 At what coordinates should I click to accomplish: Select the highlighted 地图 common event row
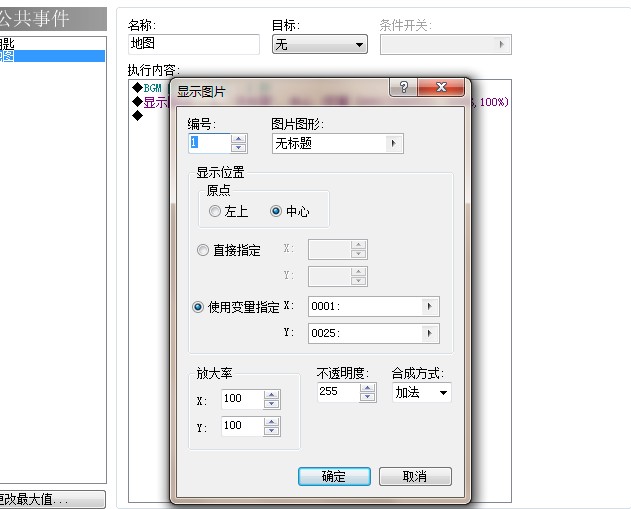click(52, 56)
